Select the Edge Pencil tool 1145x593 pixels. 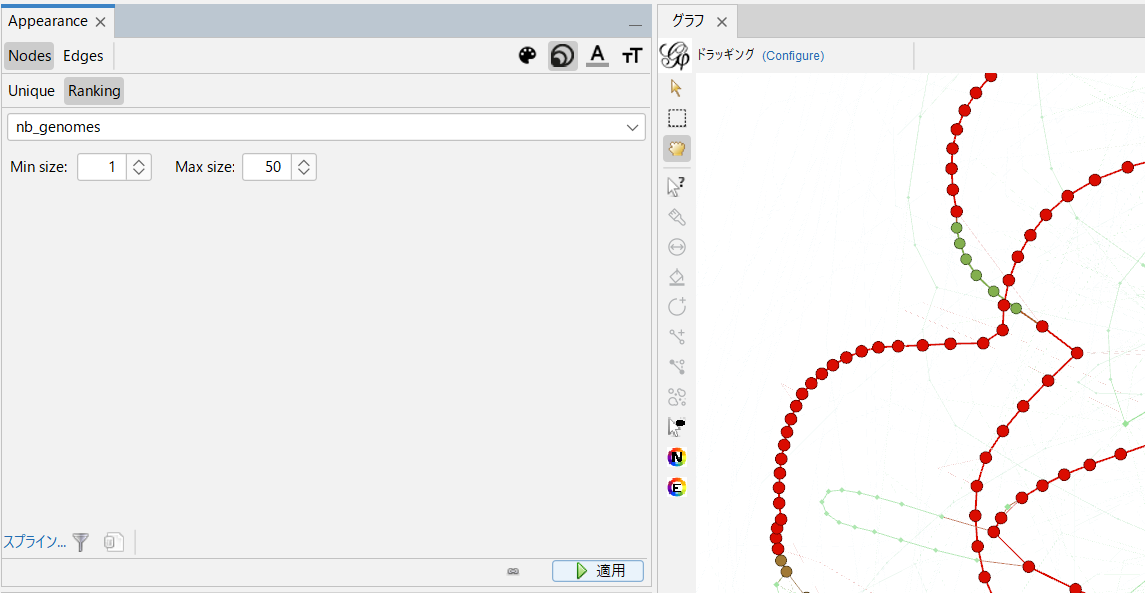(677, 487)
